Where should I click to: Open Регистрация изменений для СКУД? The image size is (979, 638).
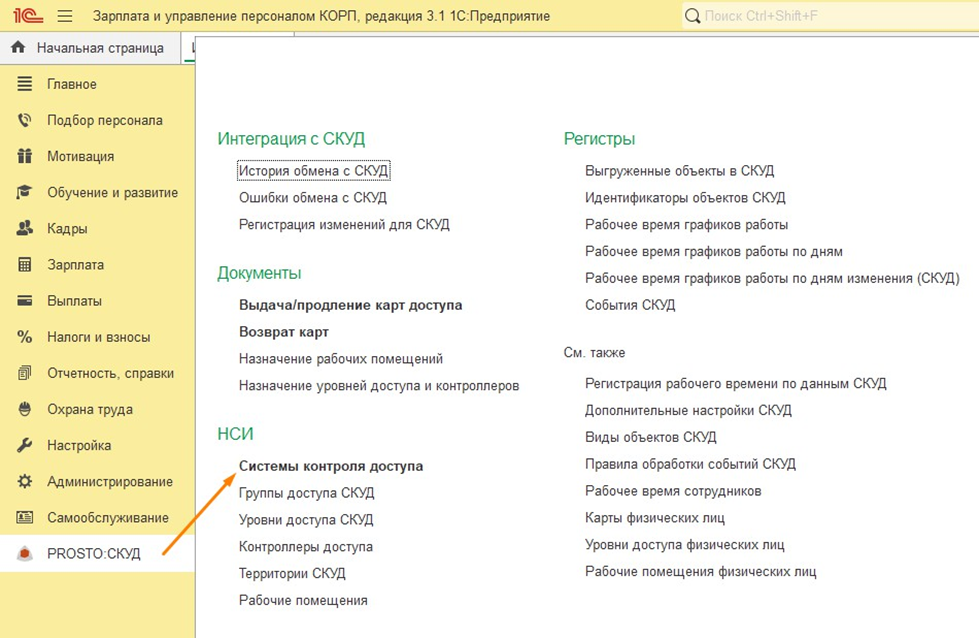pyautogui.click(x=344, y=225)
